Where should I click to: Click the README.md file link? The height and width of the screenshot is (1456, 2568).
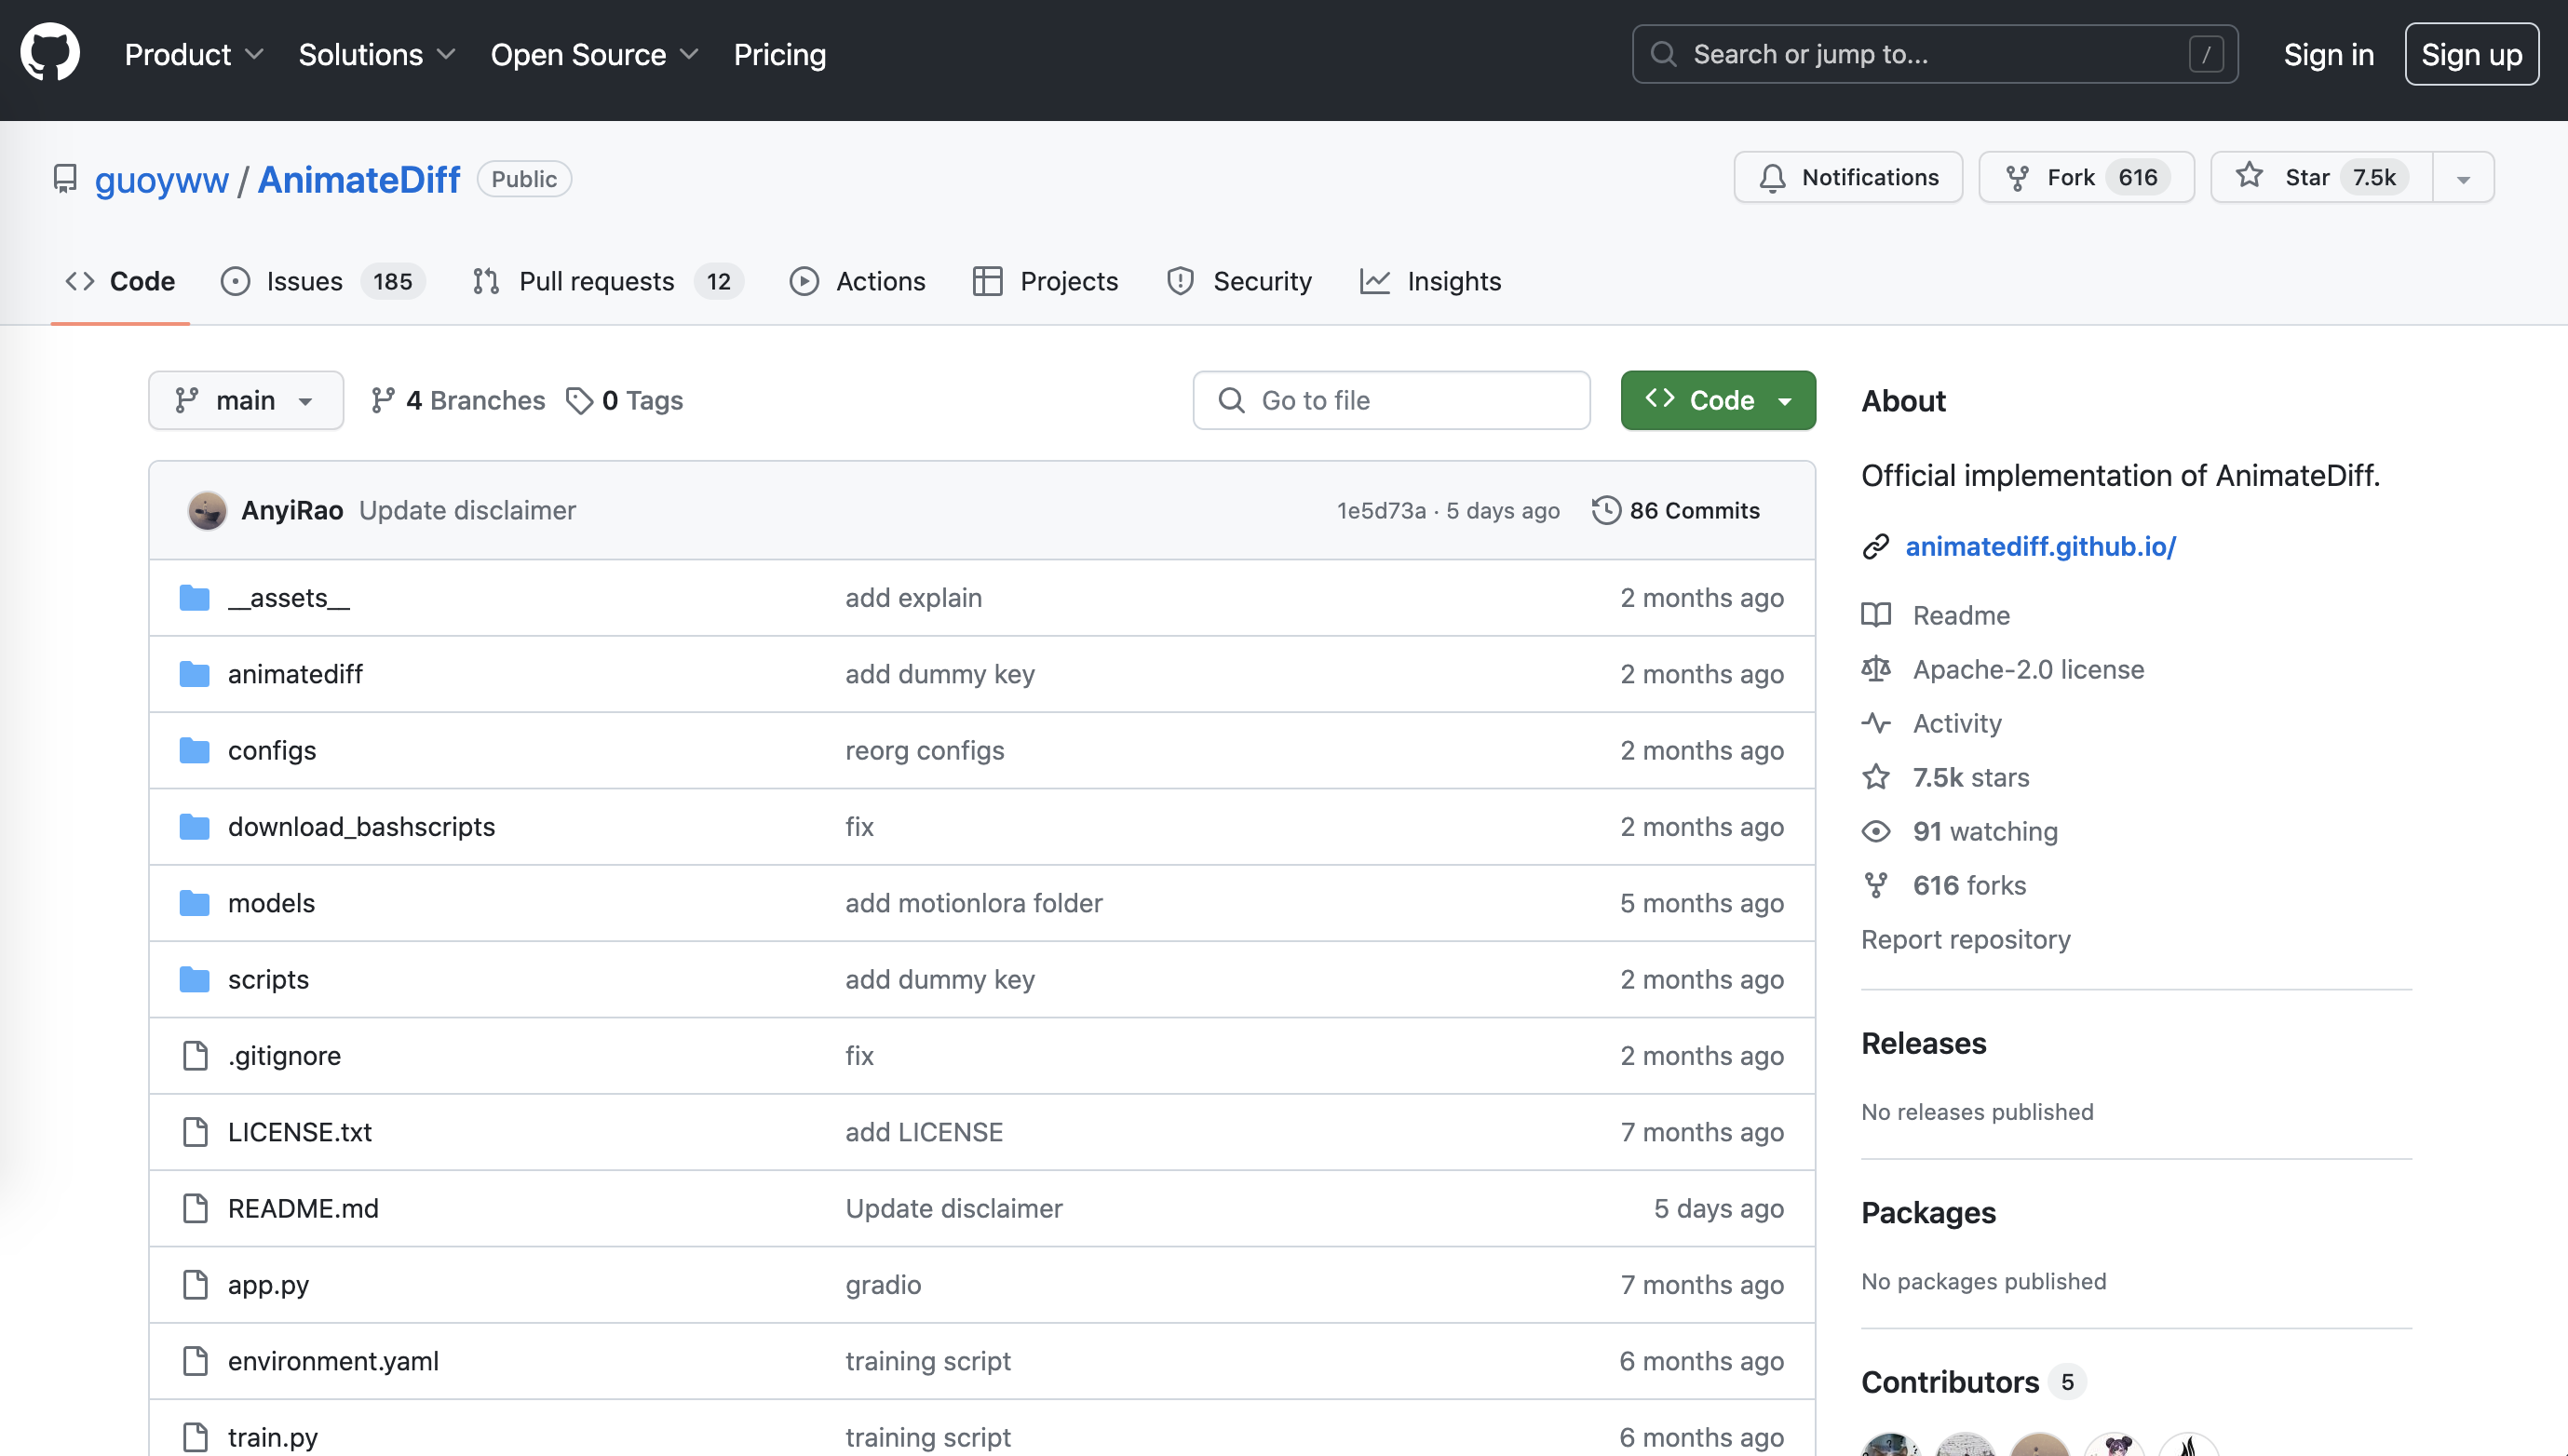[302, 1207]
